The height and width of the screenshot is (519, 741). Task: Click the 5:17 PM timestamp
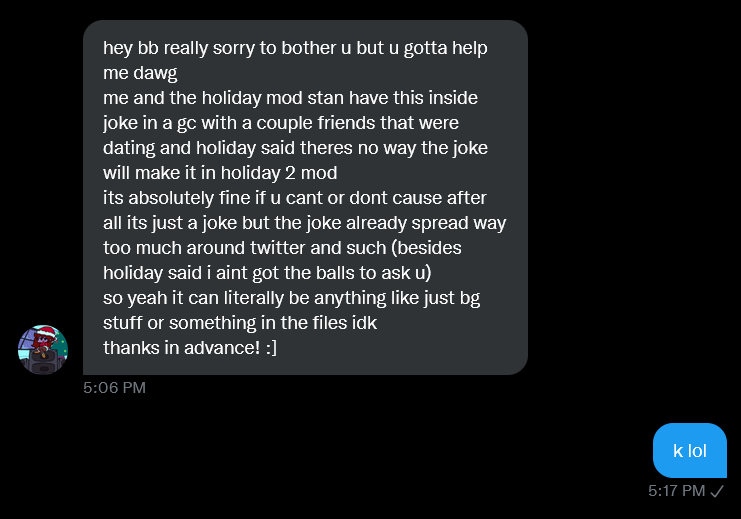pyautogui.click(x=676, y=490)
